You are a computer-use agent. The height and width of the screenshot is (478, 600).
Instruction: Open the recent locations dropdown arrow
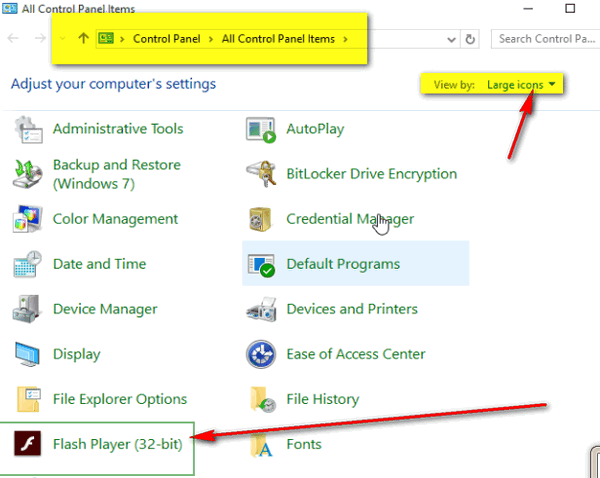pos(62,39)
